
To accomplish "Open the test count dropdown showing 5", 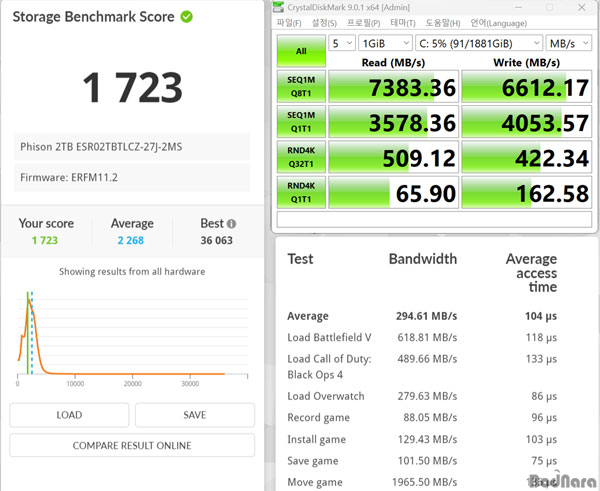I will pos(342,43).
